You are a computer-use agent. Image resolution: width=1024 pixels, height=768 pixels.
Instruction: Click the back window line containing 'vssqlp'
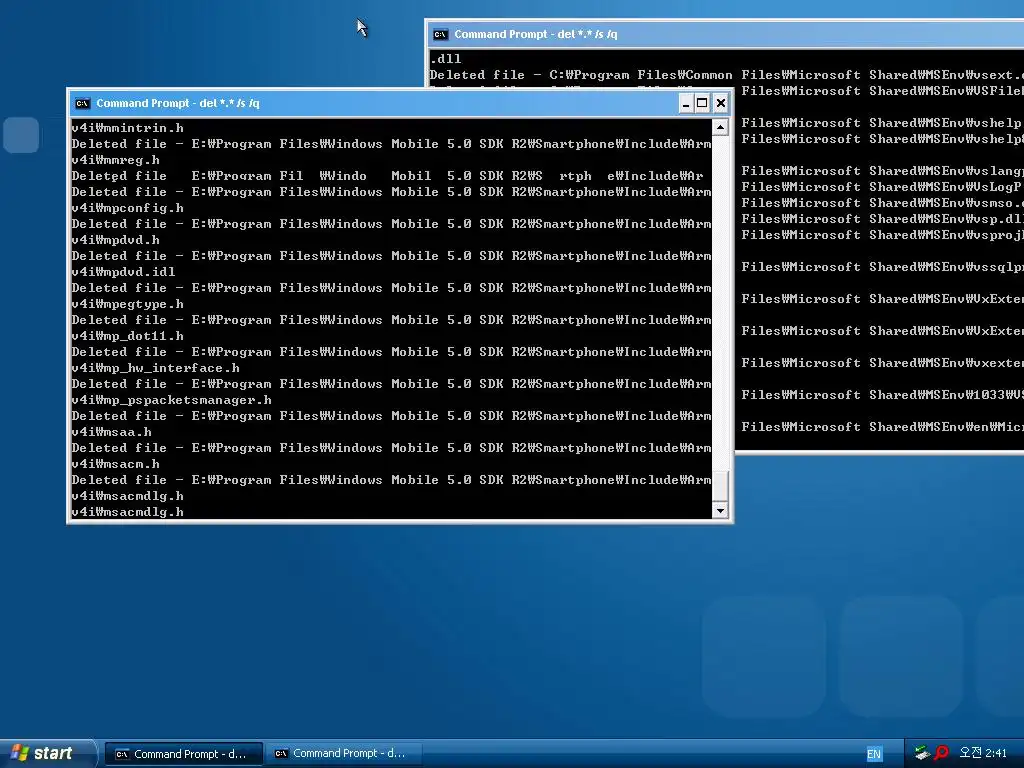[882, 267]
